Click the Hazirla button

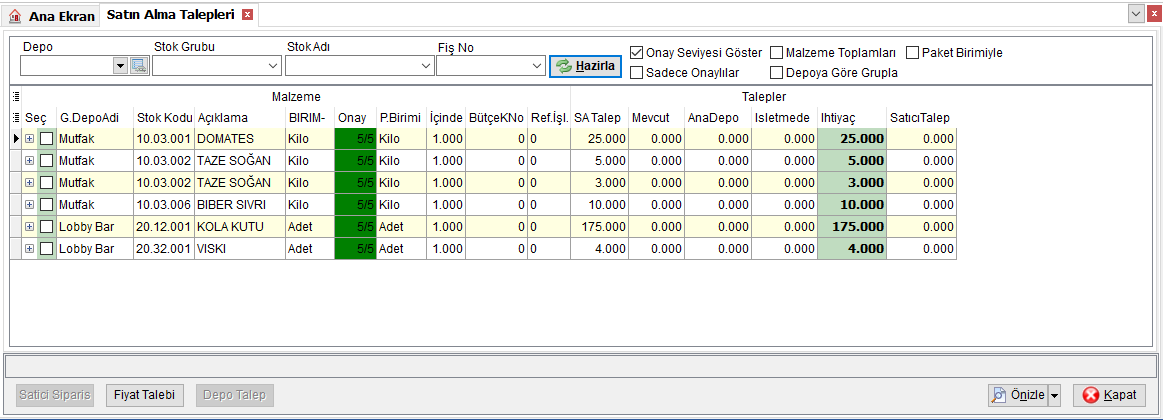pyautogui.click(x=585, y=66)
